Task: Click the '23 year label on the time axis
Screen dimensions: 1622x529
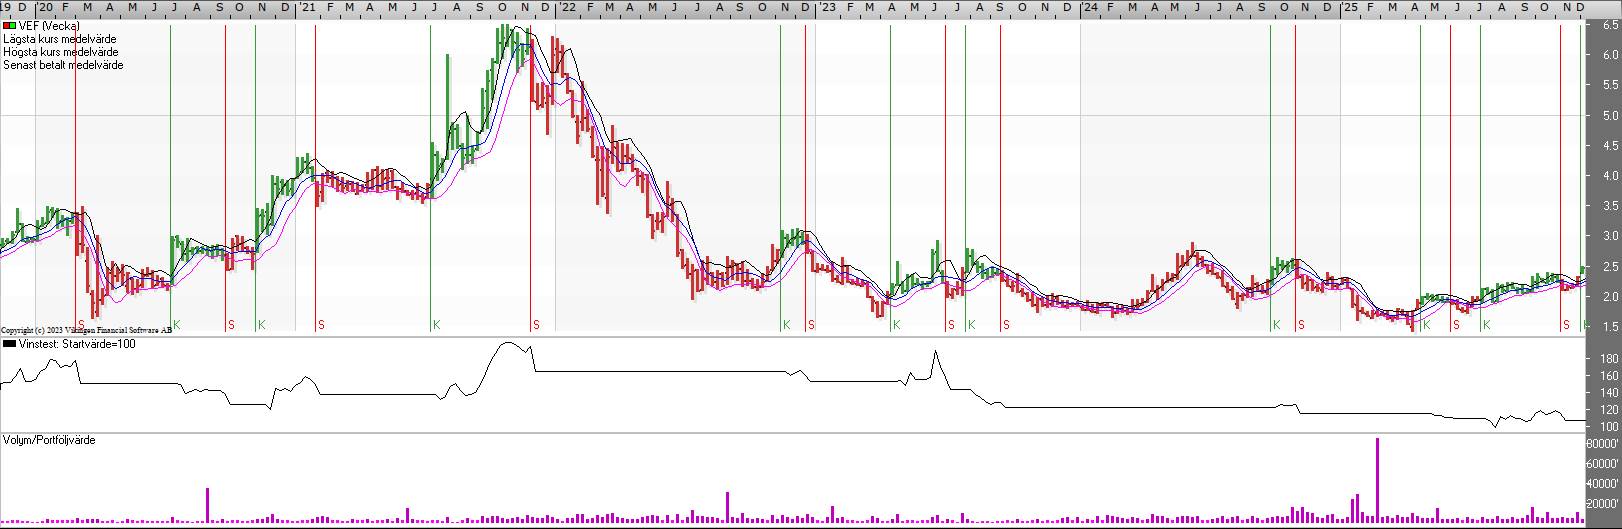Action: coord(828,7)
